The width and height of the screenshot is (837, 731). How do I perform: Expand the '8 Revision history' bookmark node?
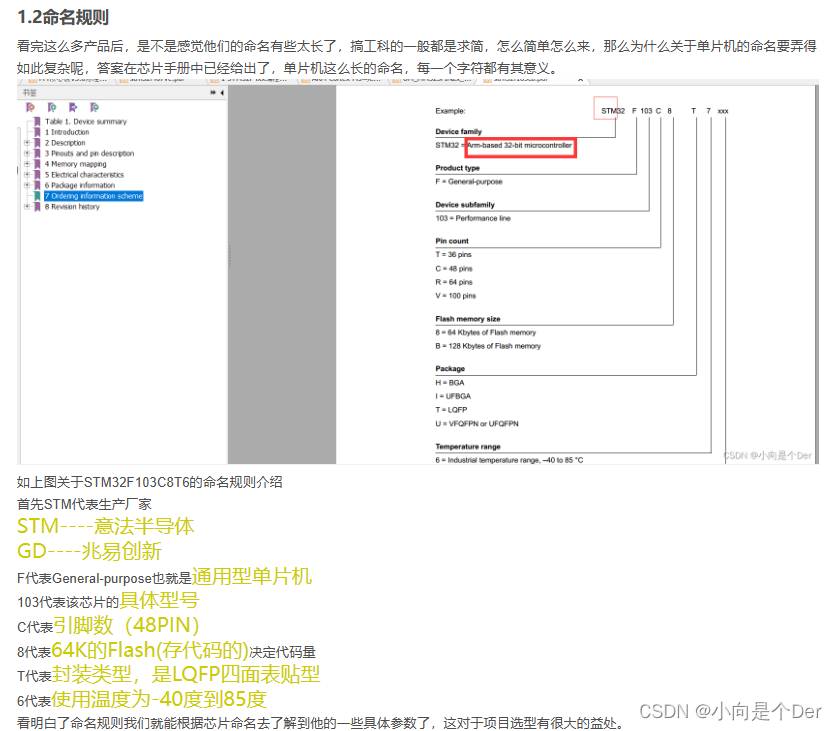(x=27, y=207)
